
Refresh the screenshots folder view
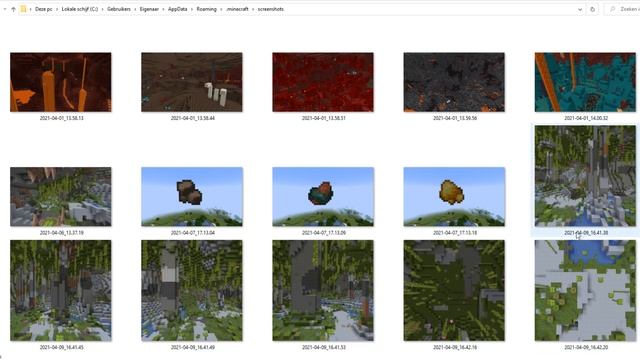tap(593, 9)
